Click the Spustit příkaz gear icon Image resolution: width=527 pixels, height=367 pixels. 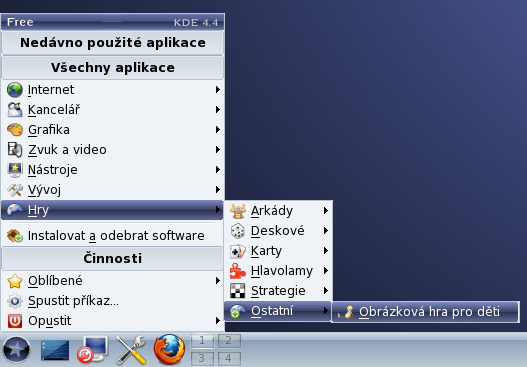pyautogui.click(x=15, y=301)
